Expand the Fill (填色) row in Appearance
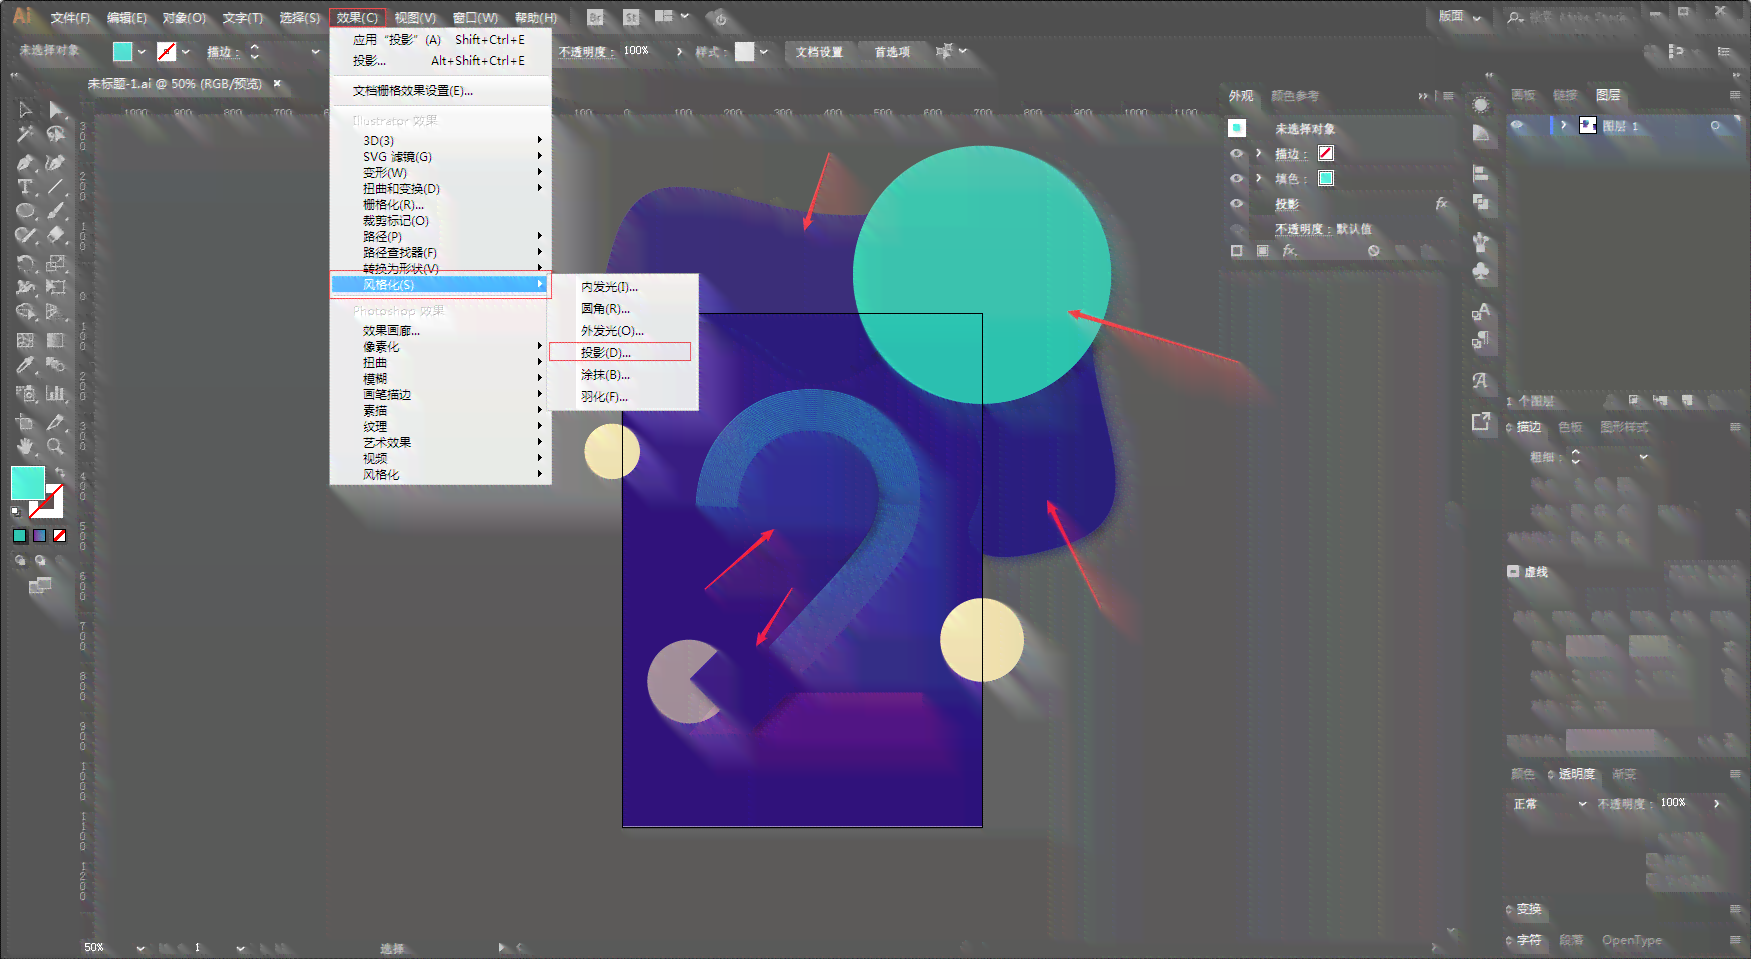 point(1259,178)
